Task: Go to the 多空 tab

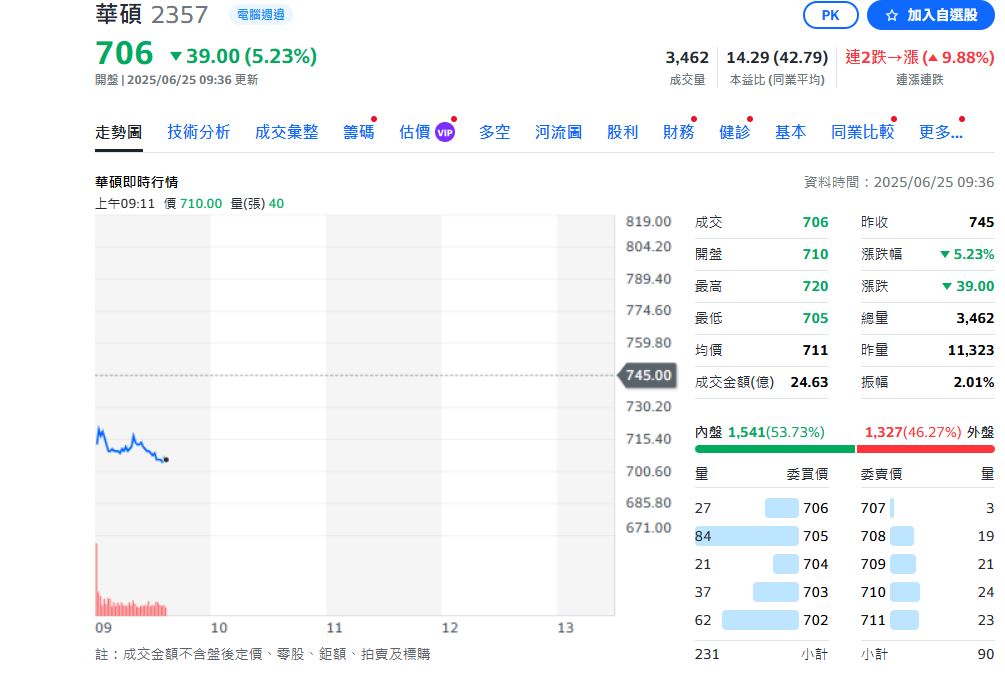Action: [495, 132]
